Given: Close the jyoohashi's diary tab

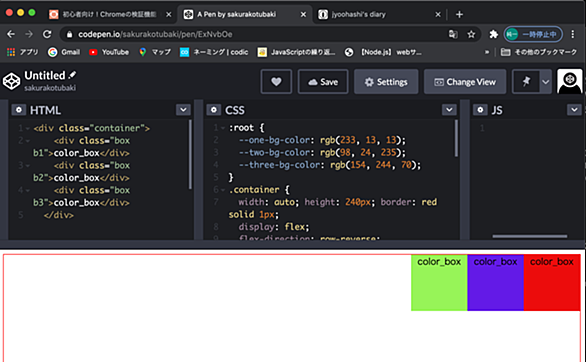Looking at the screenshot, I should 438,15.
